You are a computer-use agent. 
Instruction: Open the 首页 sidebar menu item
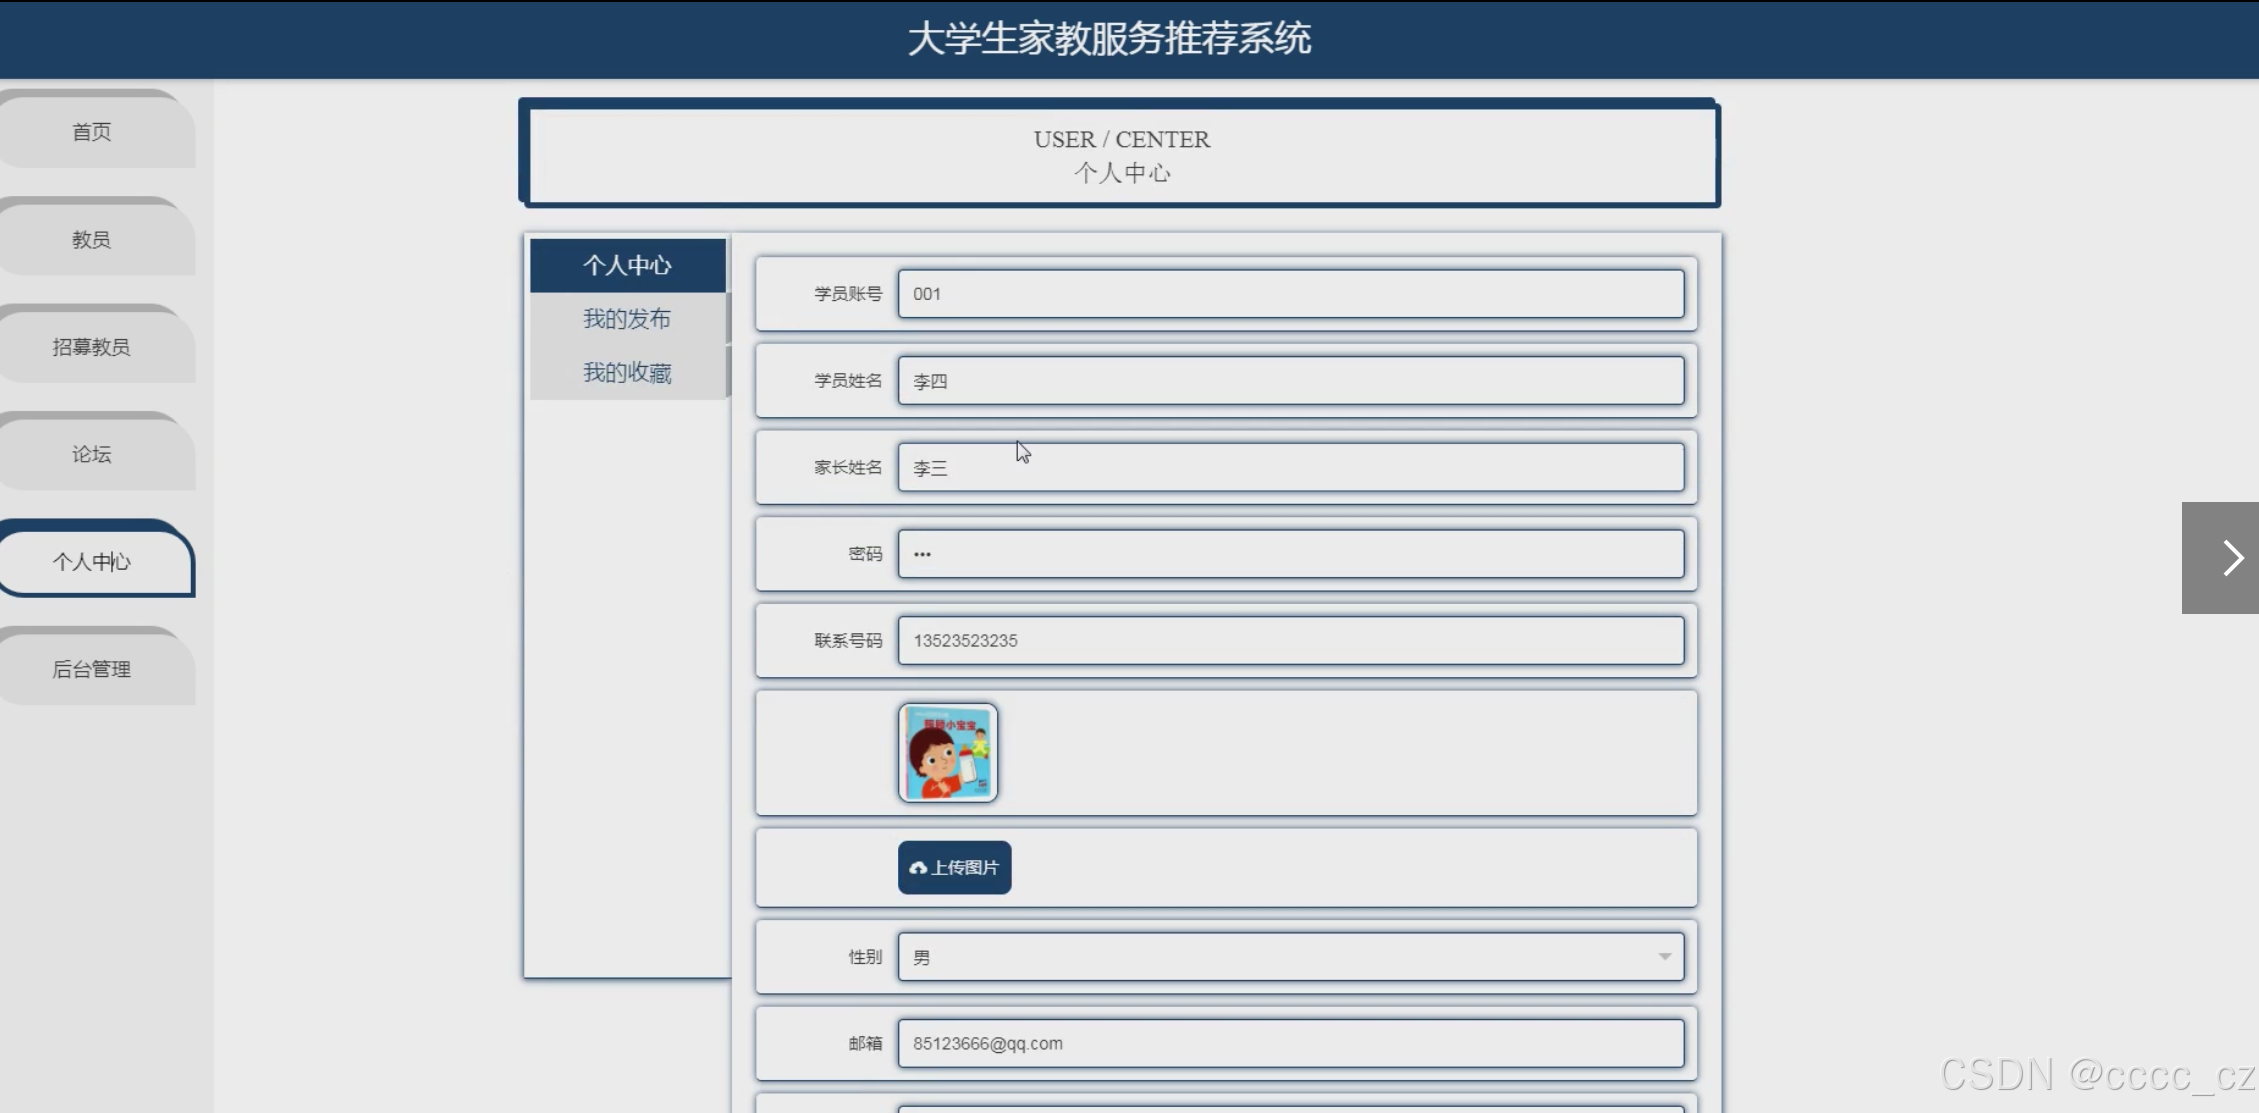click(92, 132)
